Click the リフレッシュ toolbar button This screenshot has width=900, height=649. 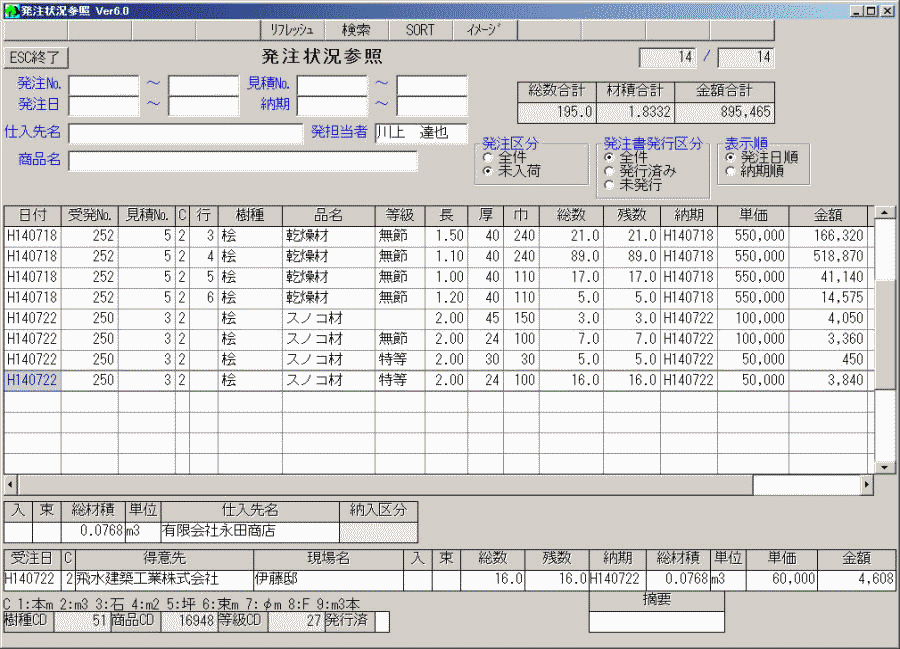coord(292,30)
